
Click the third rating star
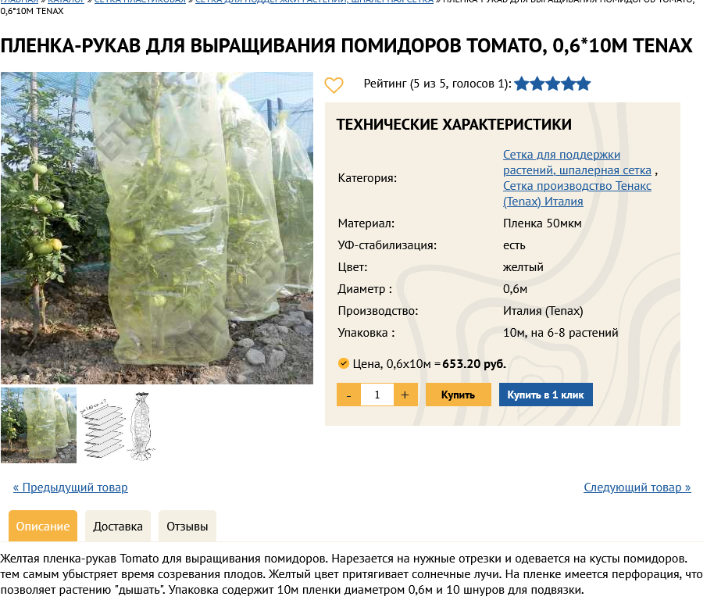(x=553, y=84)
